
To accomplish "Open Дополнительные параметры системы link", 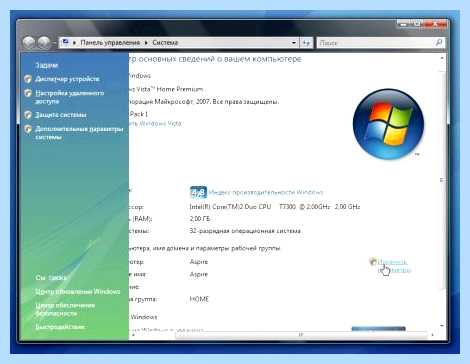I will coord(79,133).
